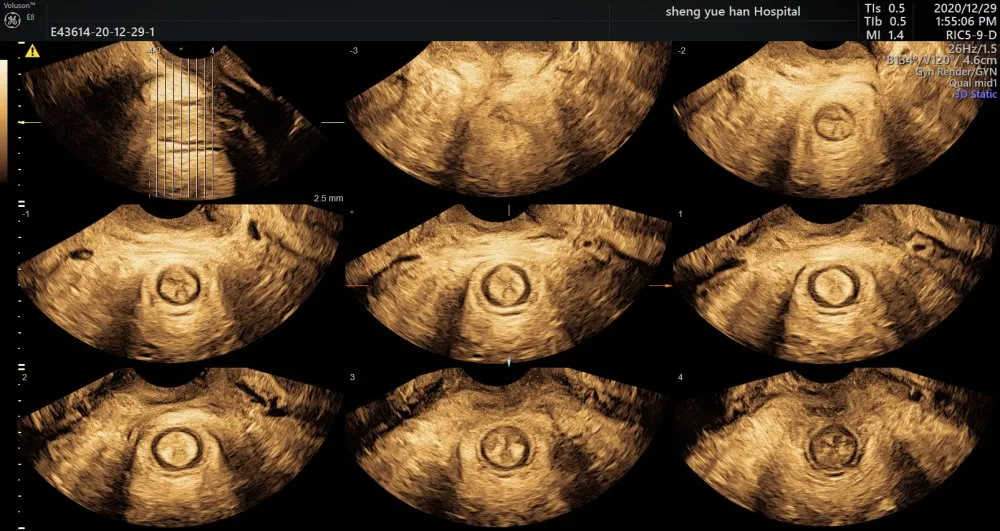Viewport: 1000px width, 531px height.
Task: Click the B134°/V120°/4.6cm angle readout
Action: (x=941, y=61)
